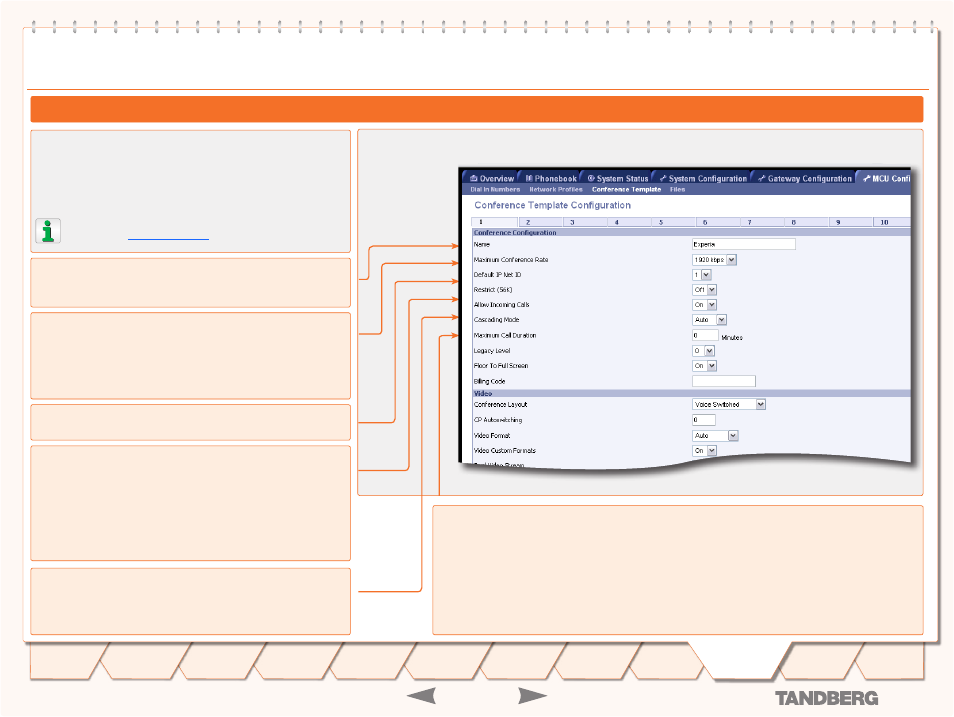Open the Conference Layout Voice Switched dropdown

click(729, 404)
